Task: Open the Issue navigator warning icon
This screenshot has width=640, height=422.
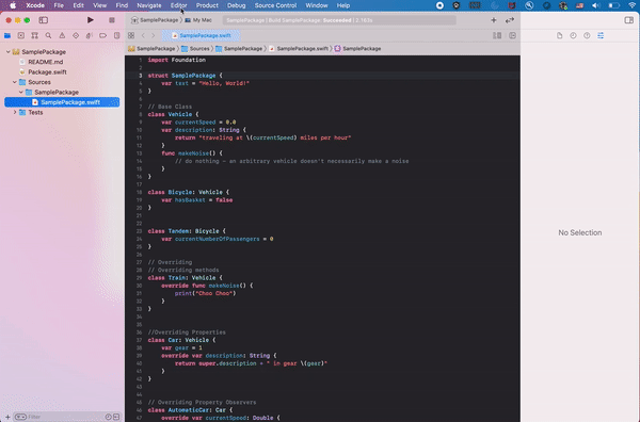Action: [62, 36]
